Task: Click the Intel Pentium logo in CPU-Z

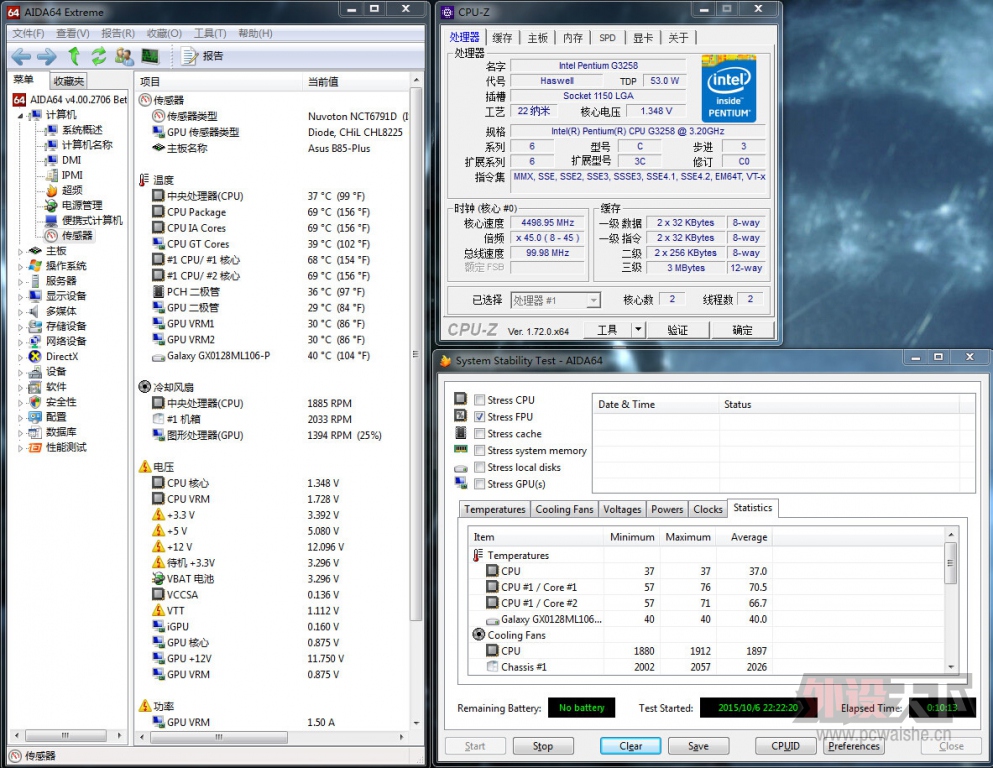Action: [728, 89]
